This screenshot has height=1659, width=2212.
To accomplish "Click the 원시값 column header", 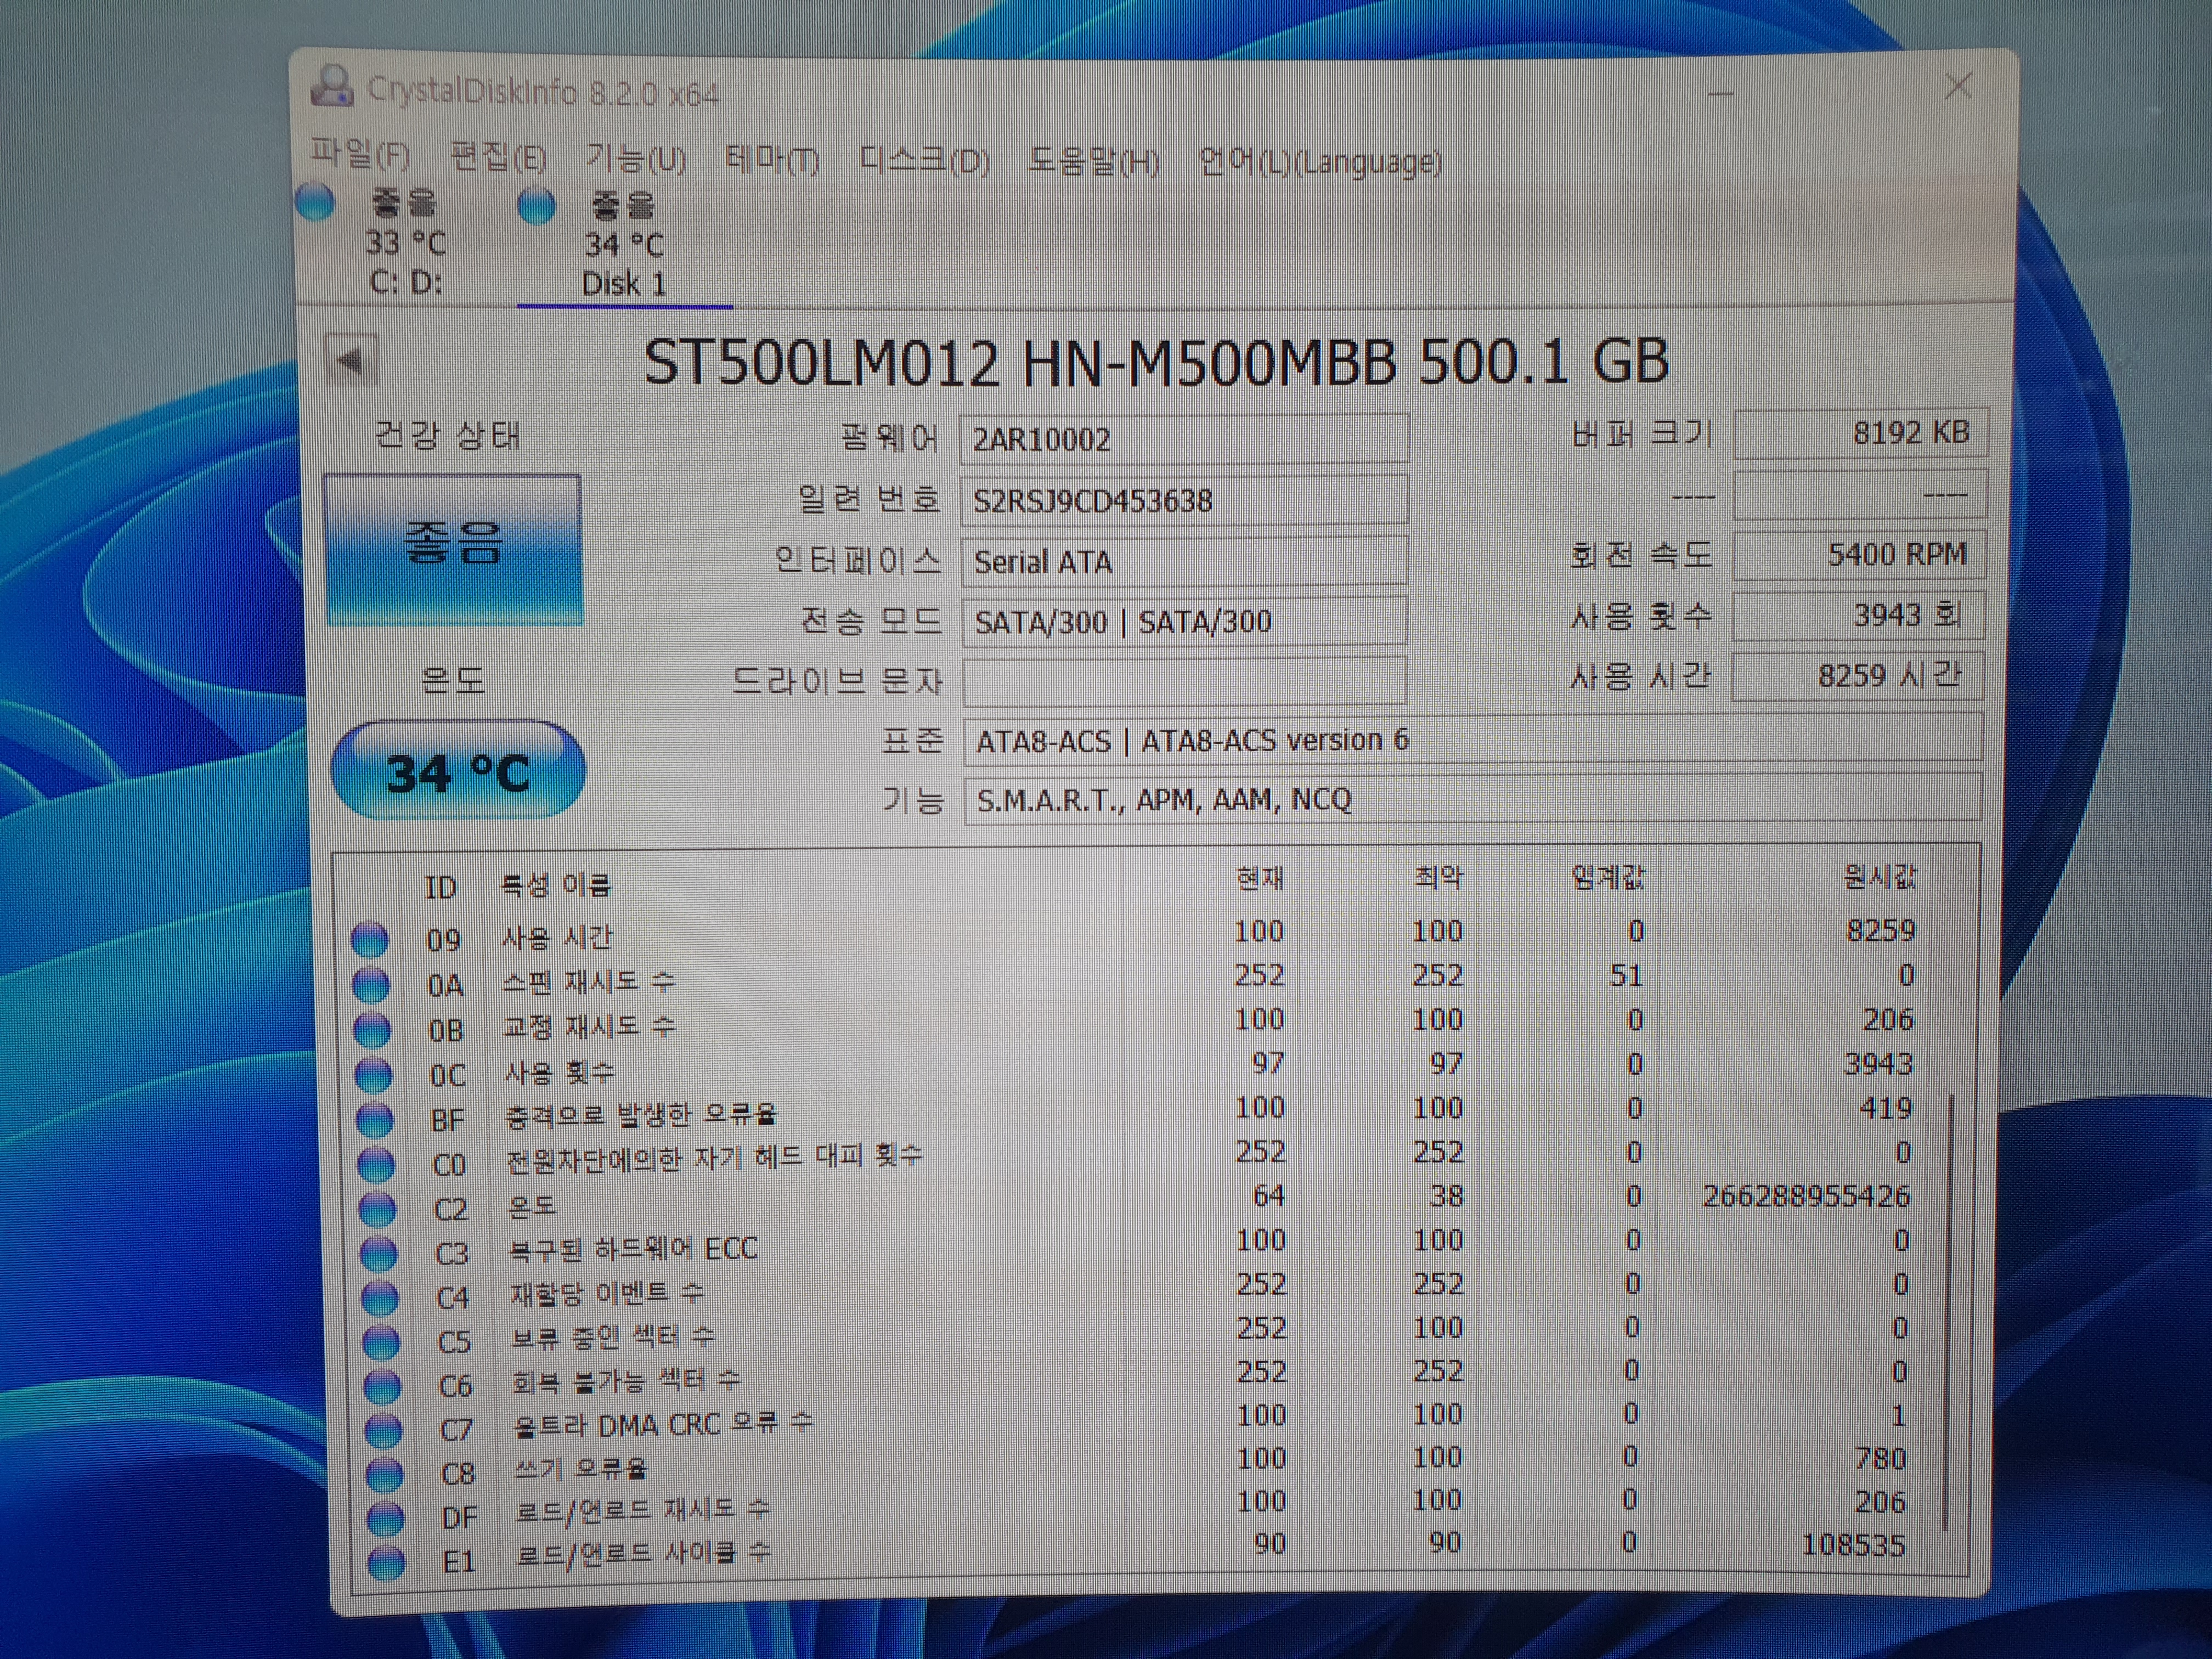I will [x=1880, y=876].
